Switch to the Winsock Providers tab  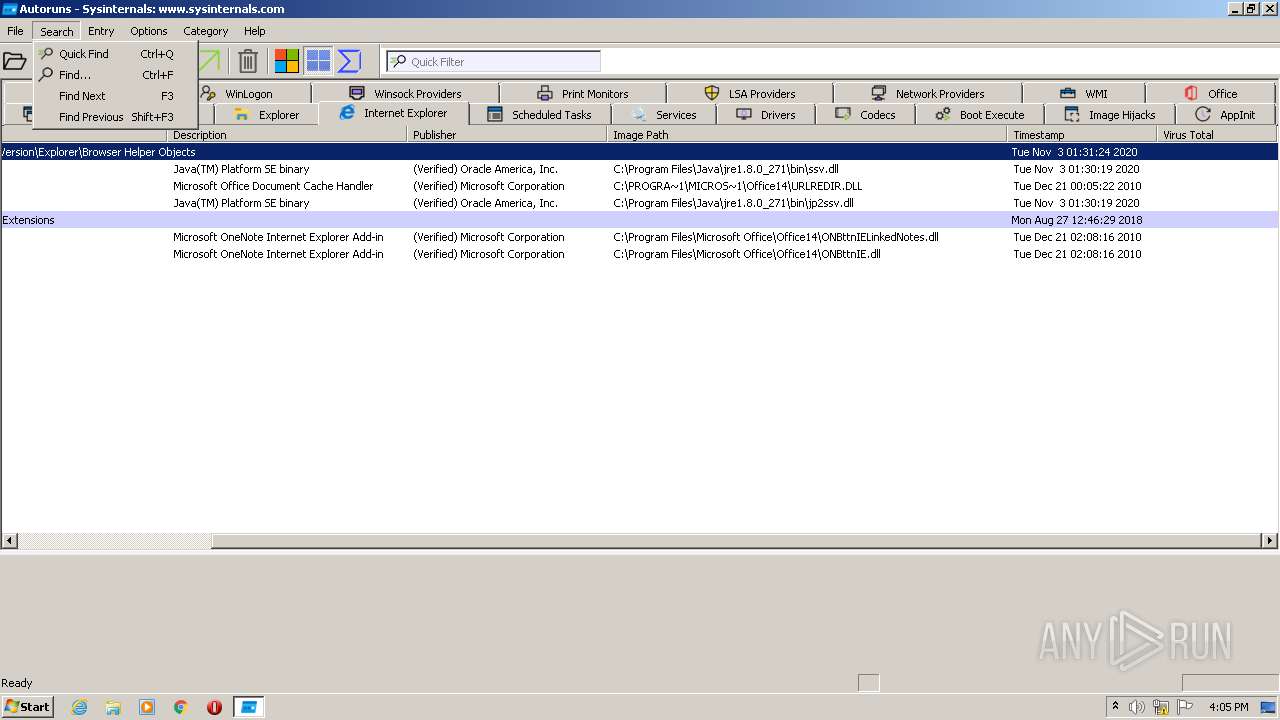pos(406,93)
